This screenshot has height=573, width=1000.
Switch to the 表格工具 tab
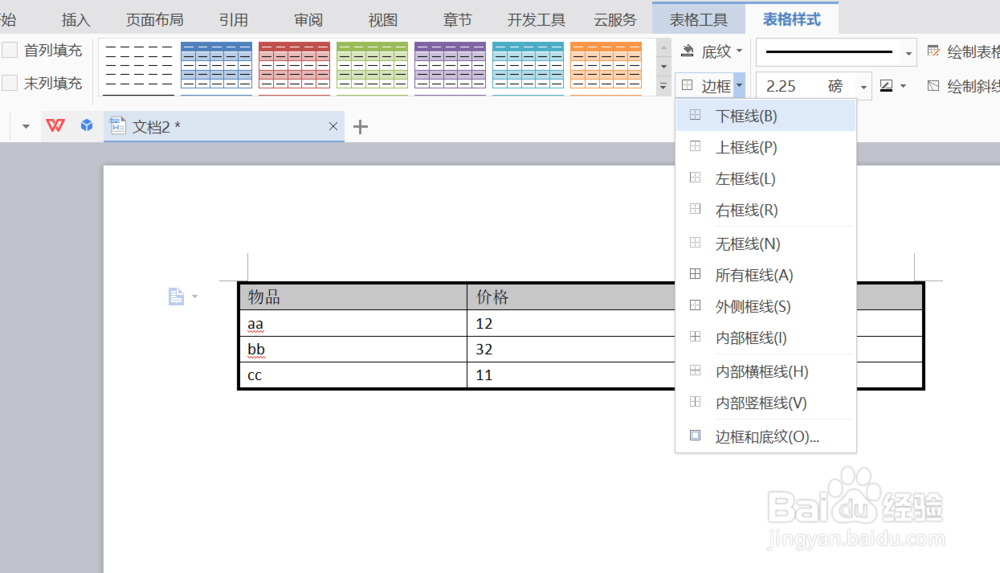pyautogui.click(x=698, y=20)
